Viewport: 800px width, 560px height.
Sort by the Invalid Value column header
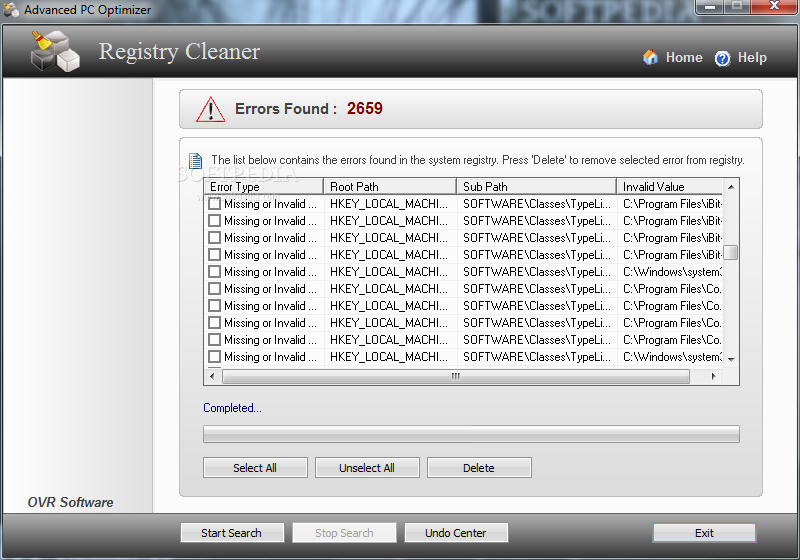669,187
